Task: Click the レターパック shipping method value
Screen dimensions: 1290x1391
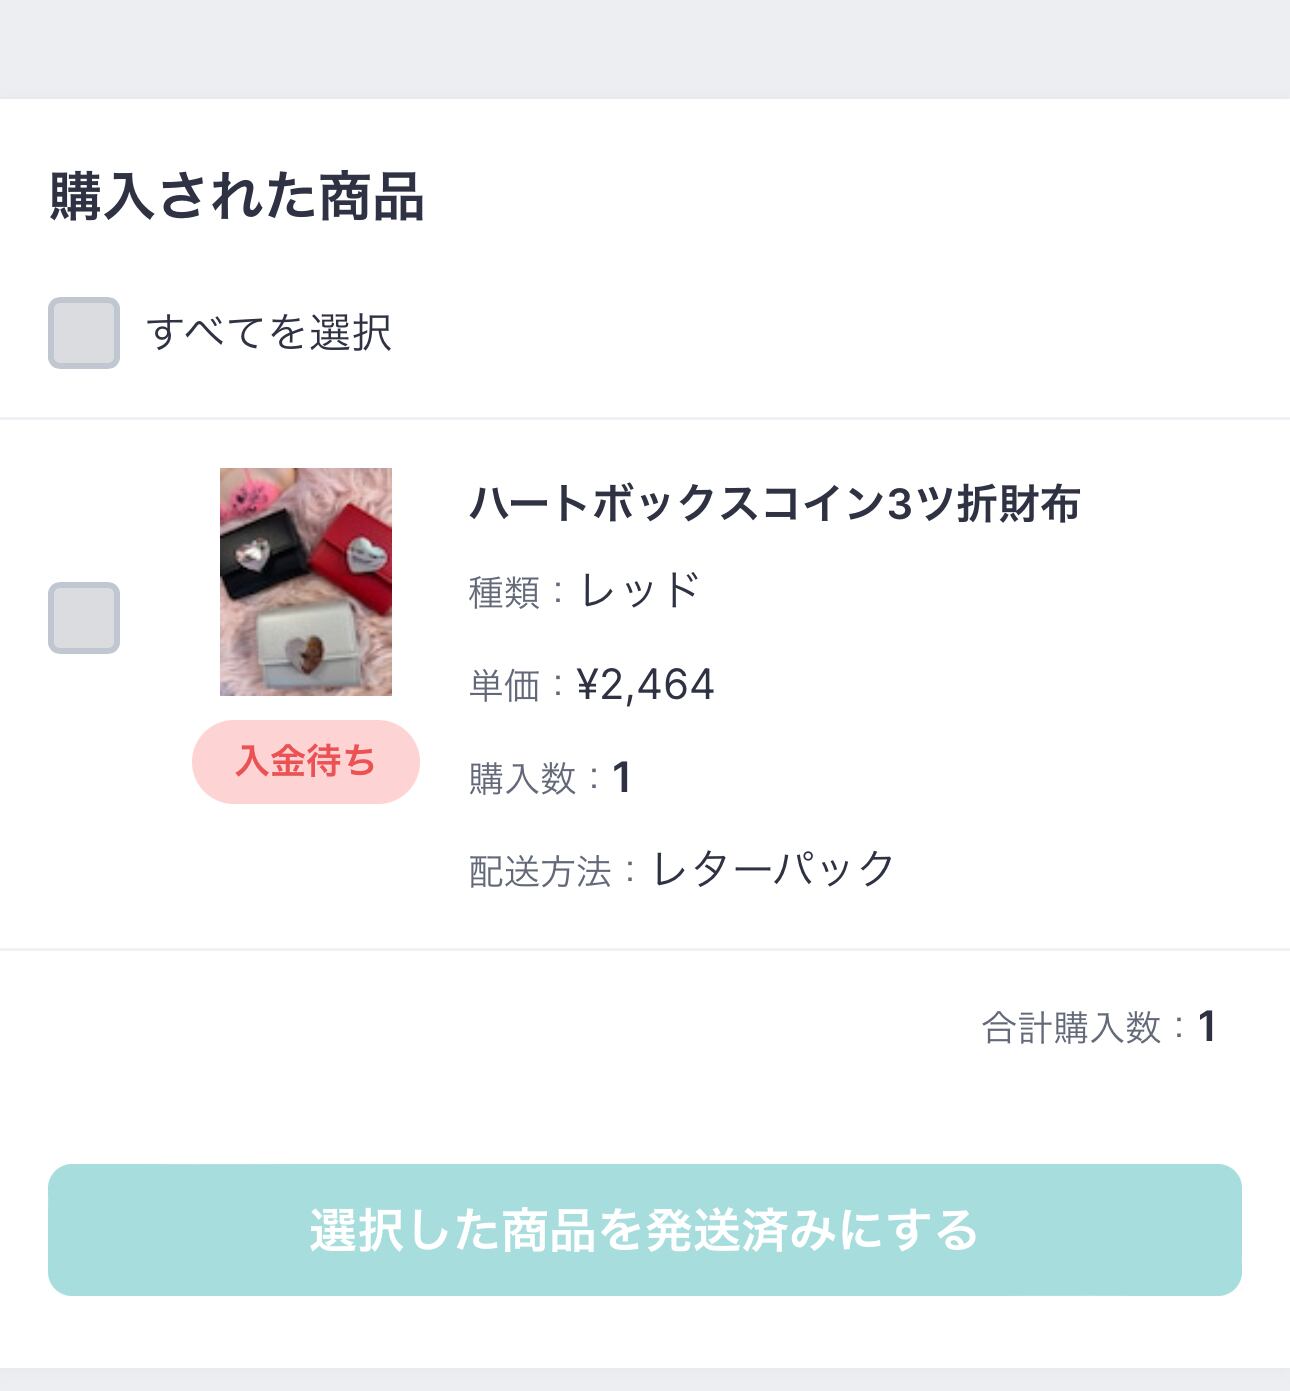Action: coord(773,869)
